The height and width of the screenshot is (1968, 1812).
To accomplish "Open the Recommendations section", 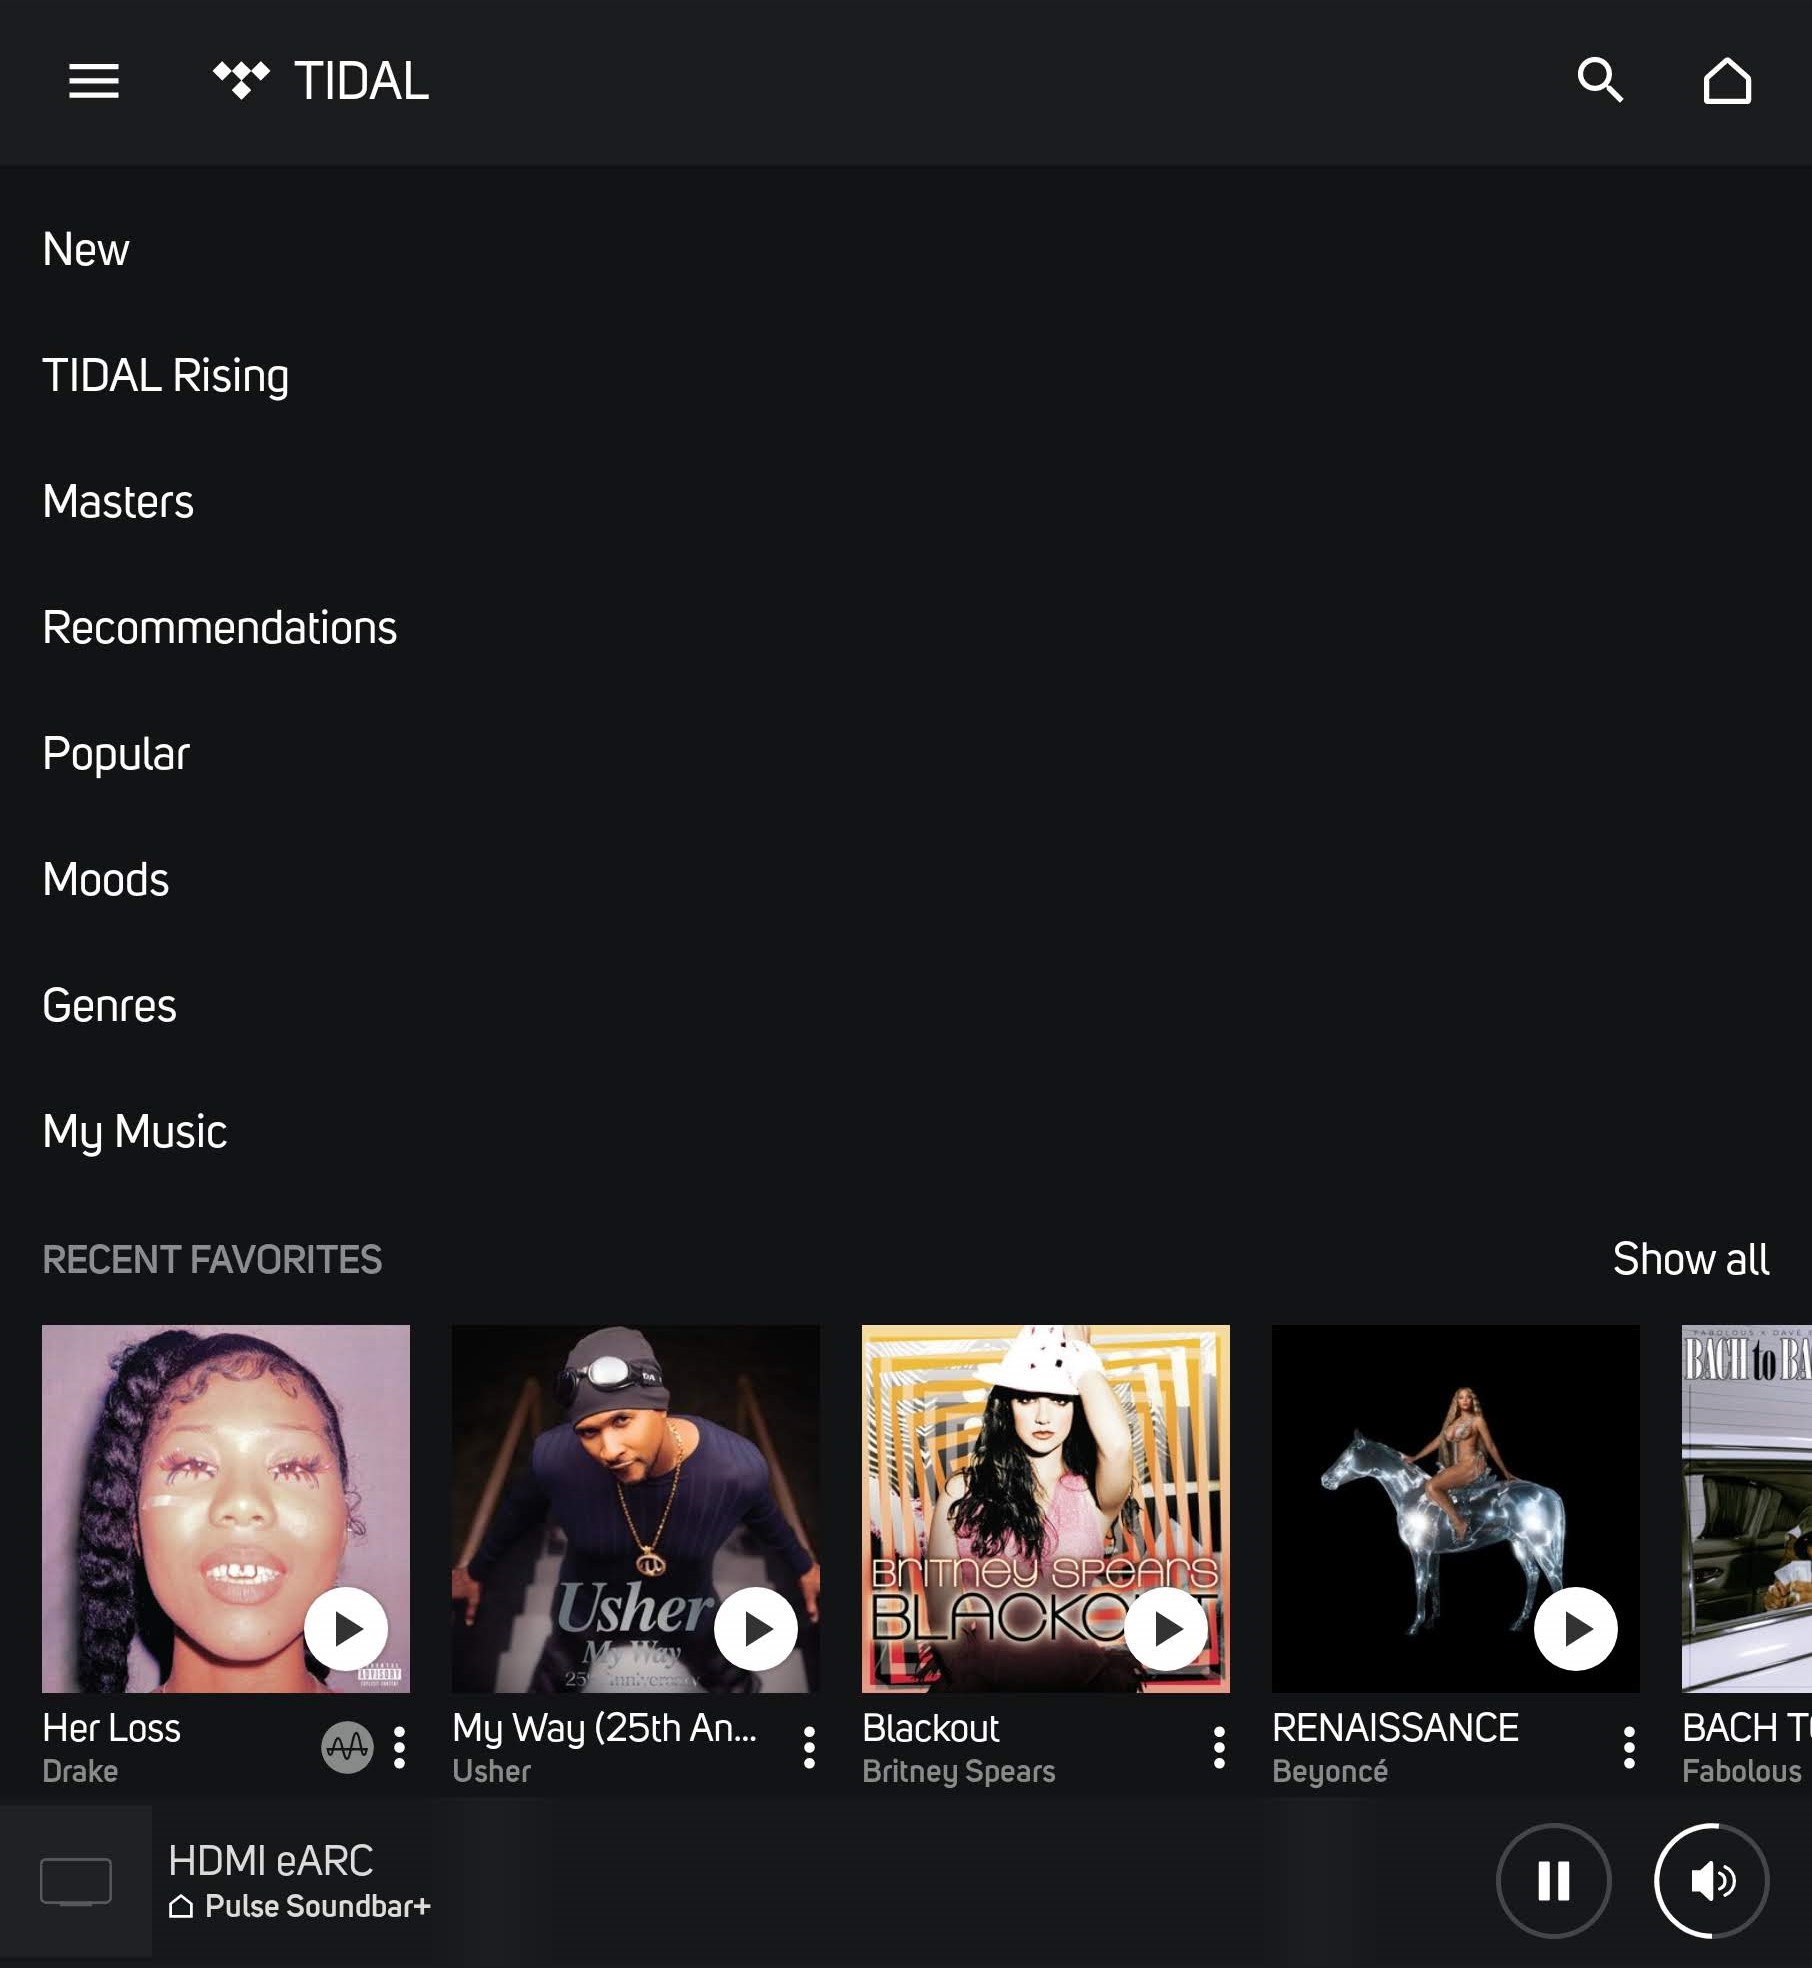I will (220, 627).
